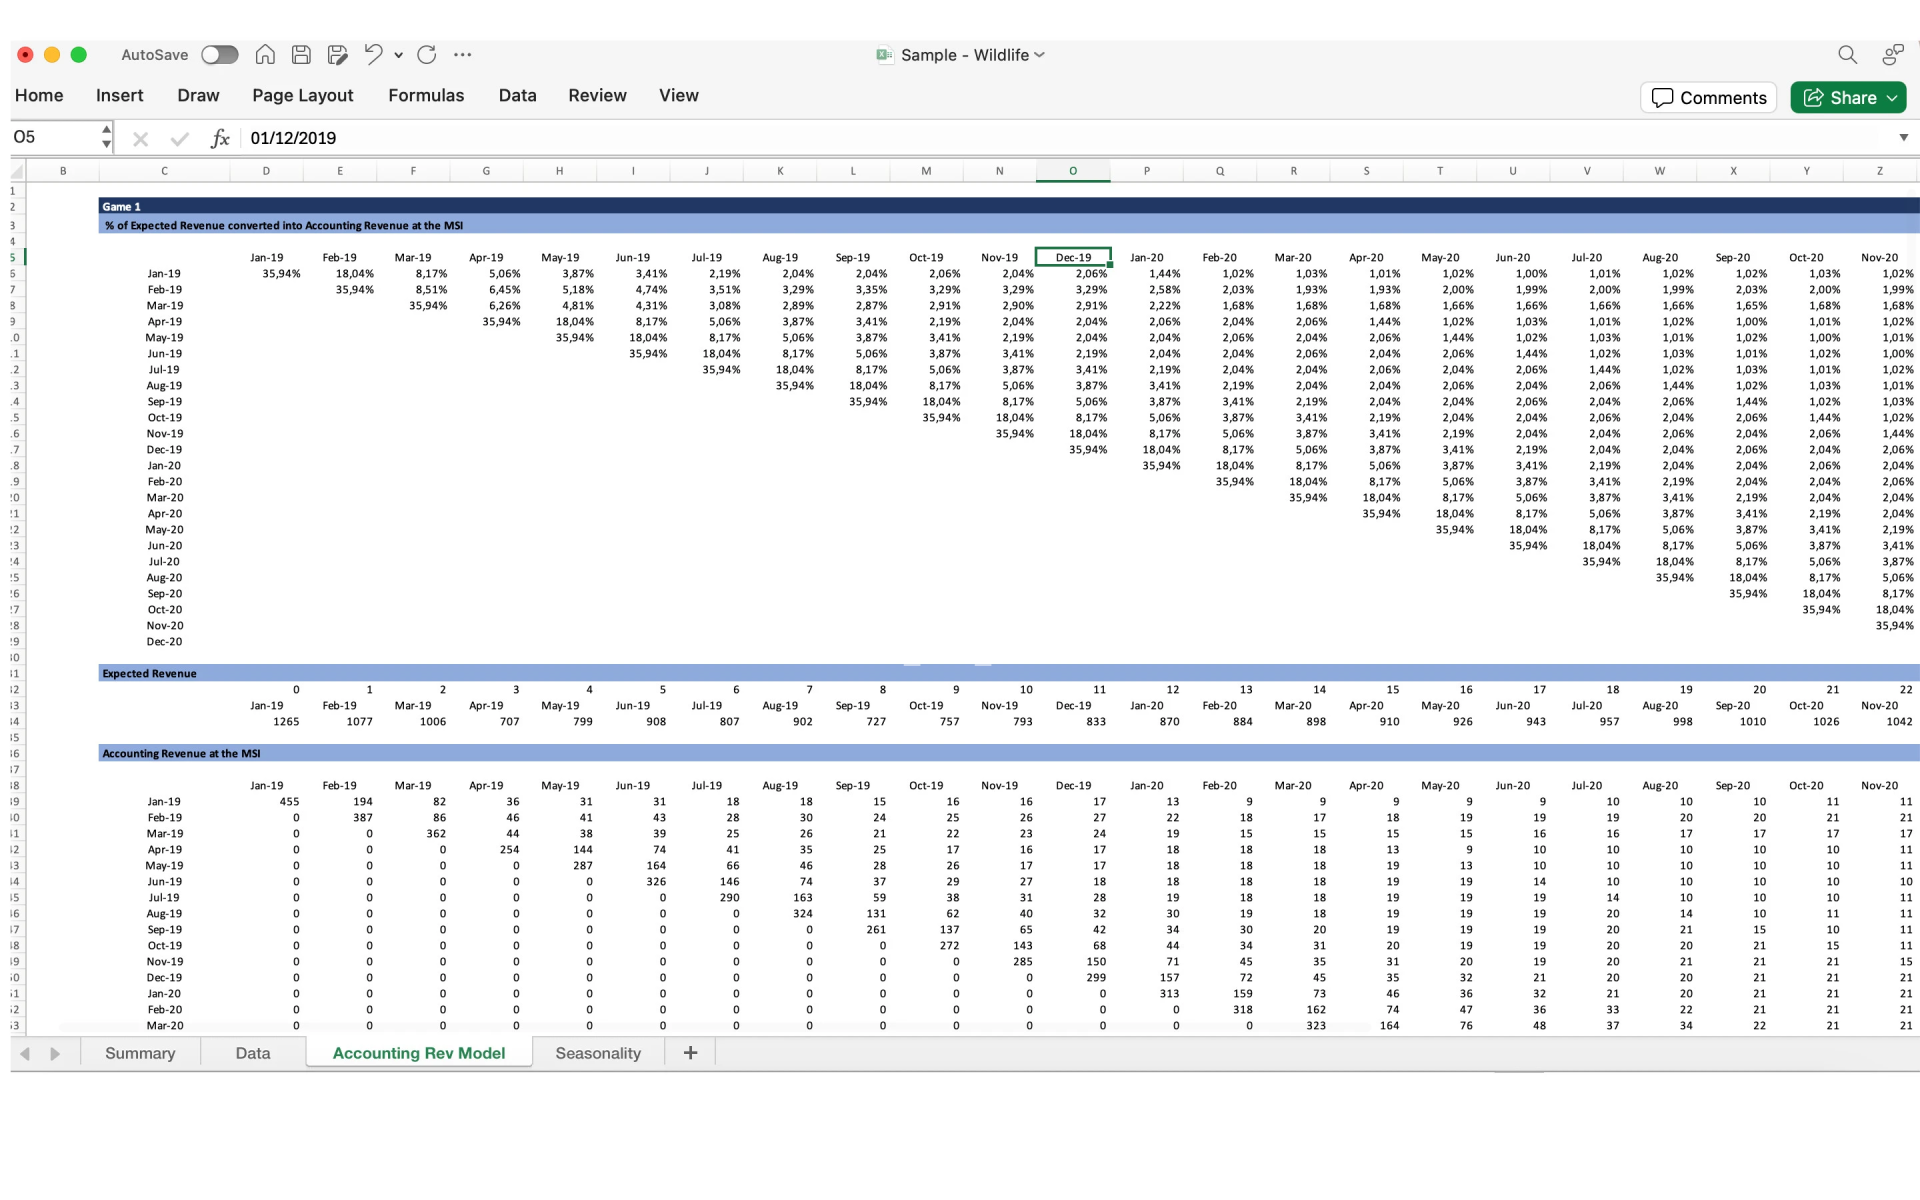
Task: Click the Redo arrow icon
Action: [x=427, y=55]
